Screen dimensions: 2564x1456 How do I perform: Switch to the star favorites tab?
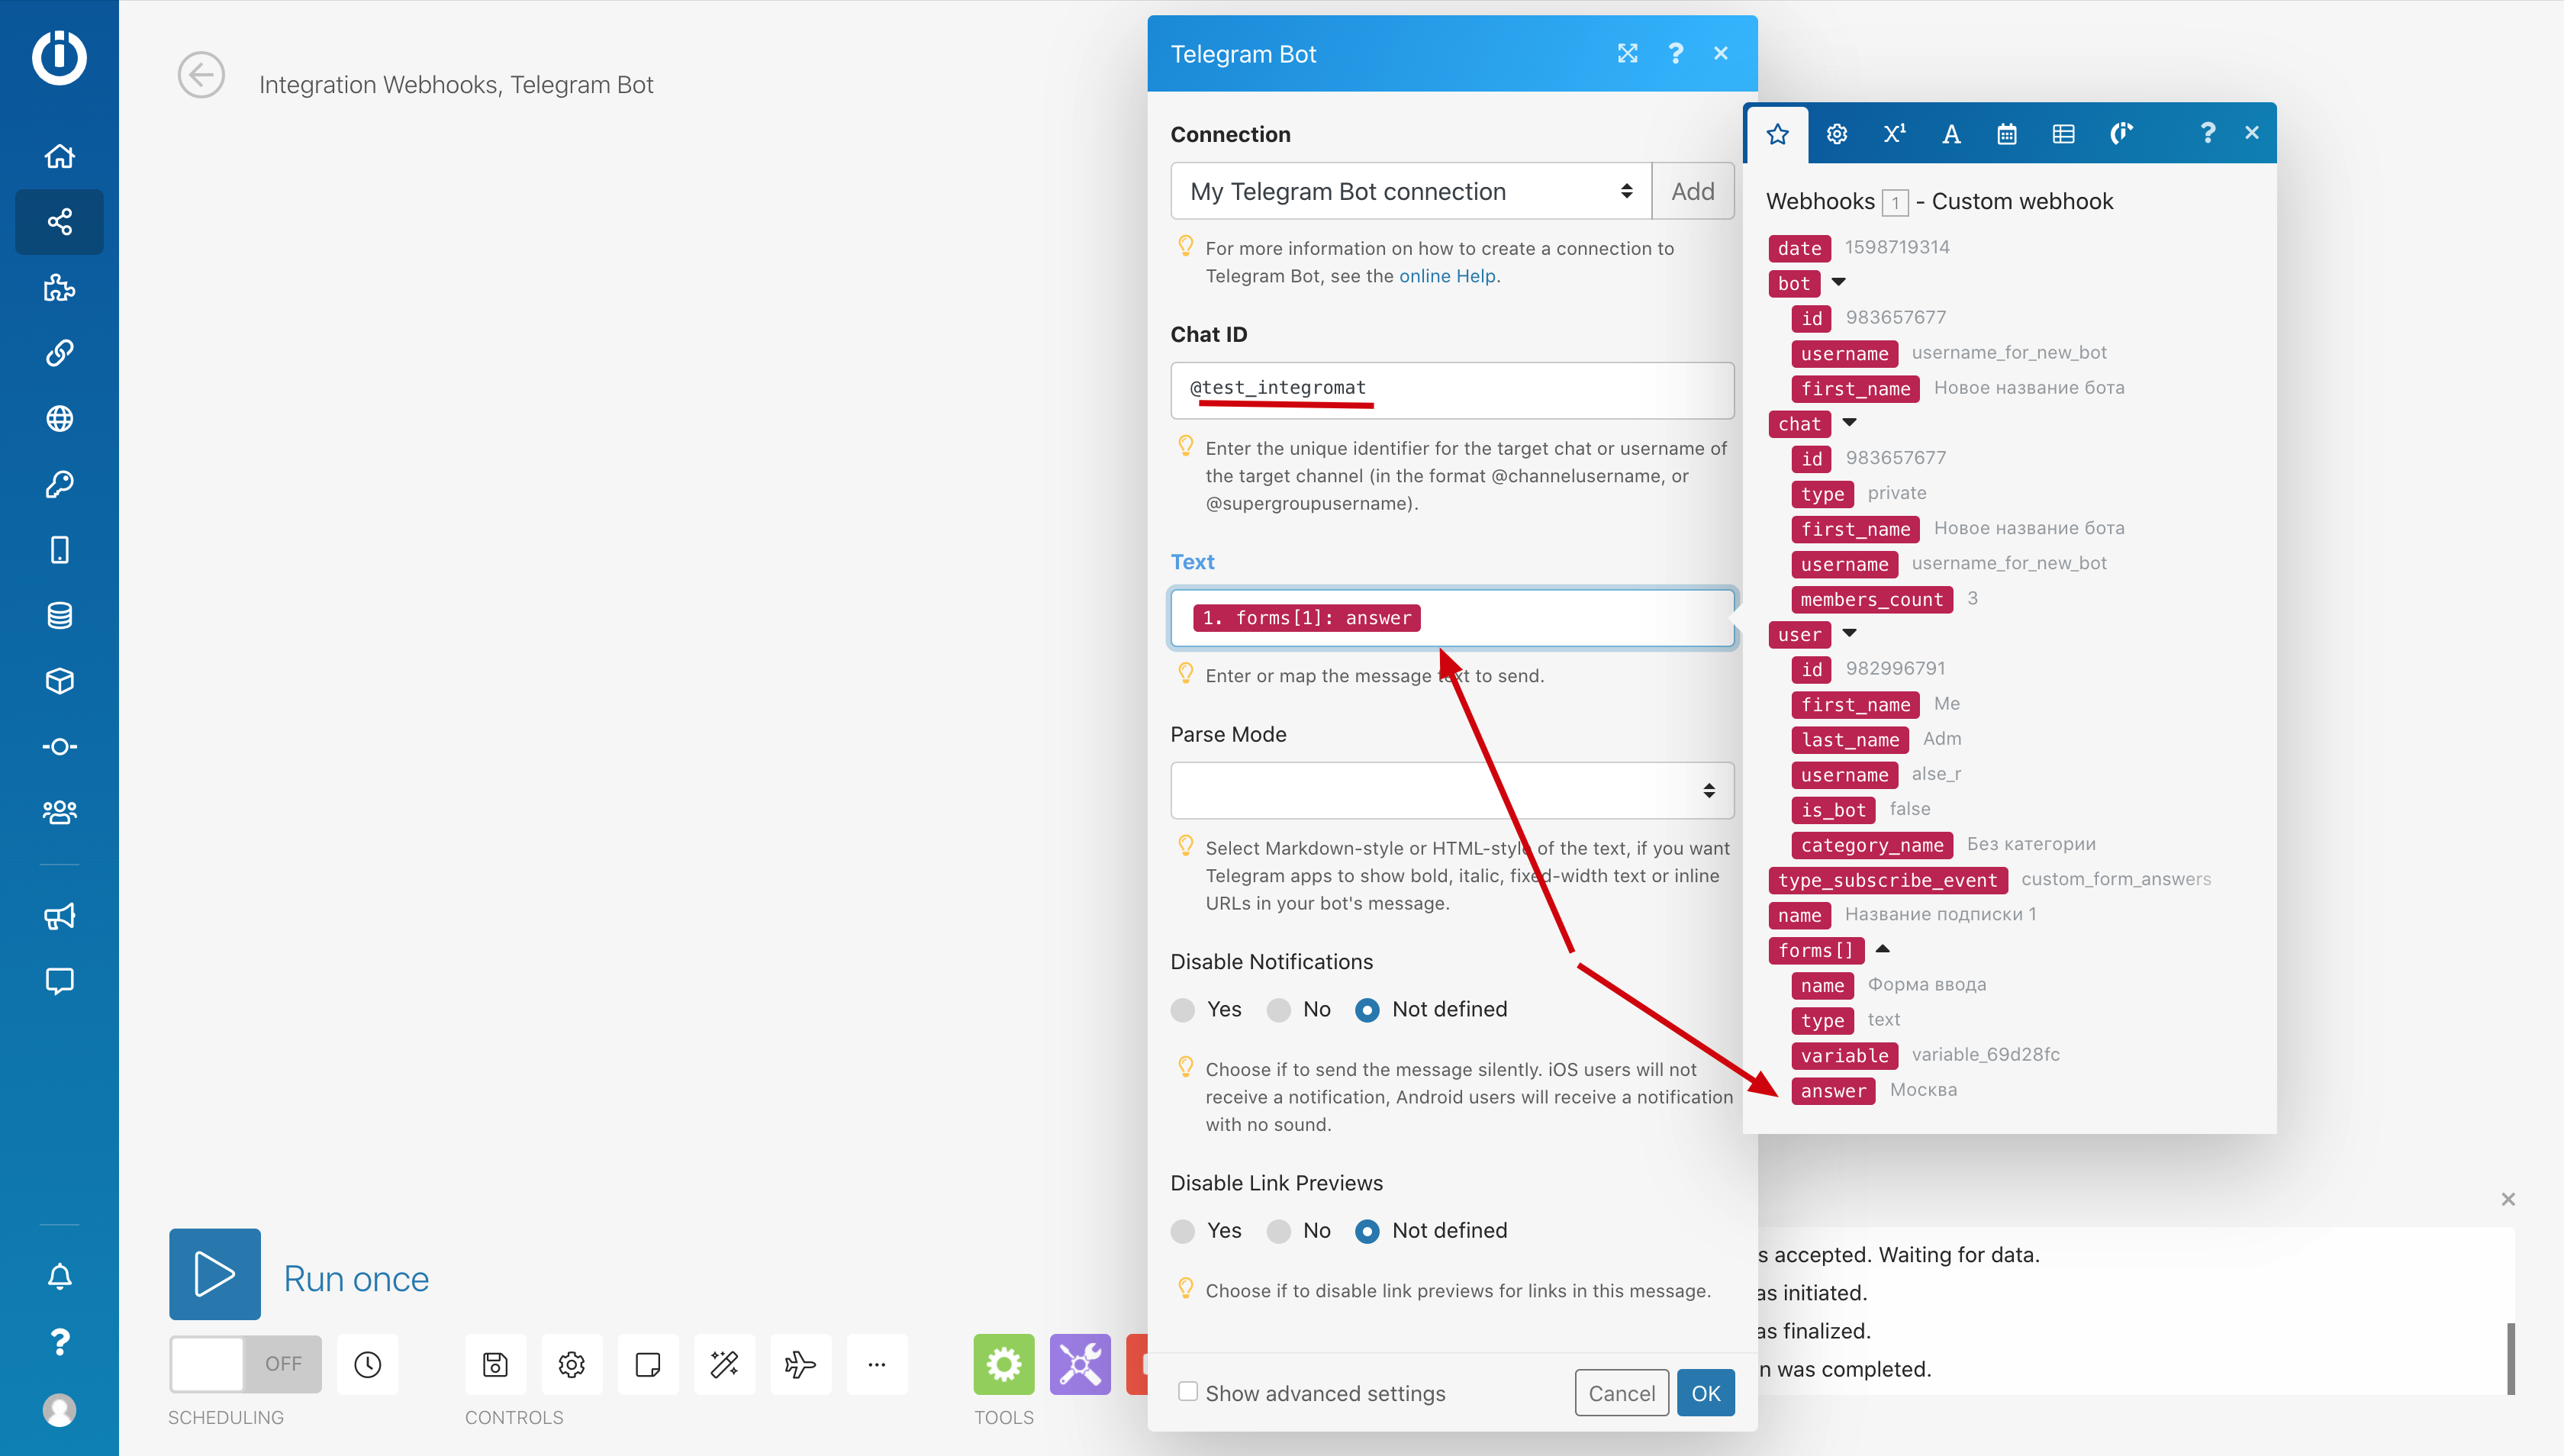click(1777, 134)
